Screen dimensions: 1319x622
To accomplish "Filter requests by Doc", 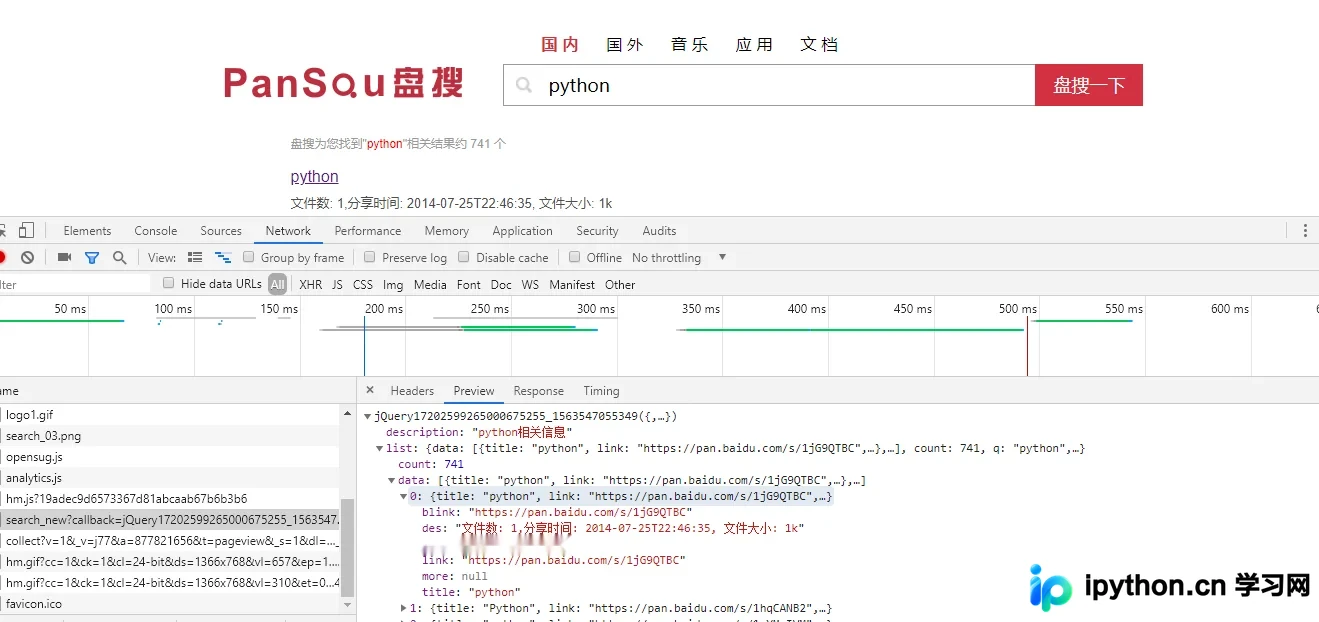I will point(501,284).
